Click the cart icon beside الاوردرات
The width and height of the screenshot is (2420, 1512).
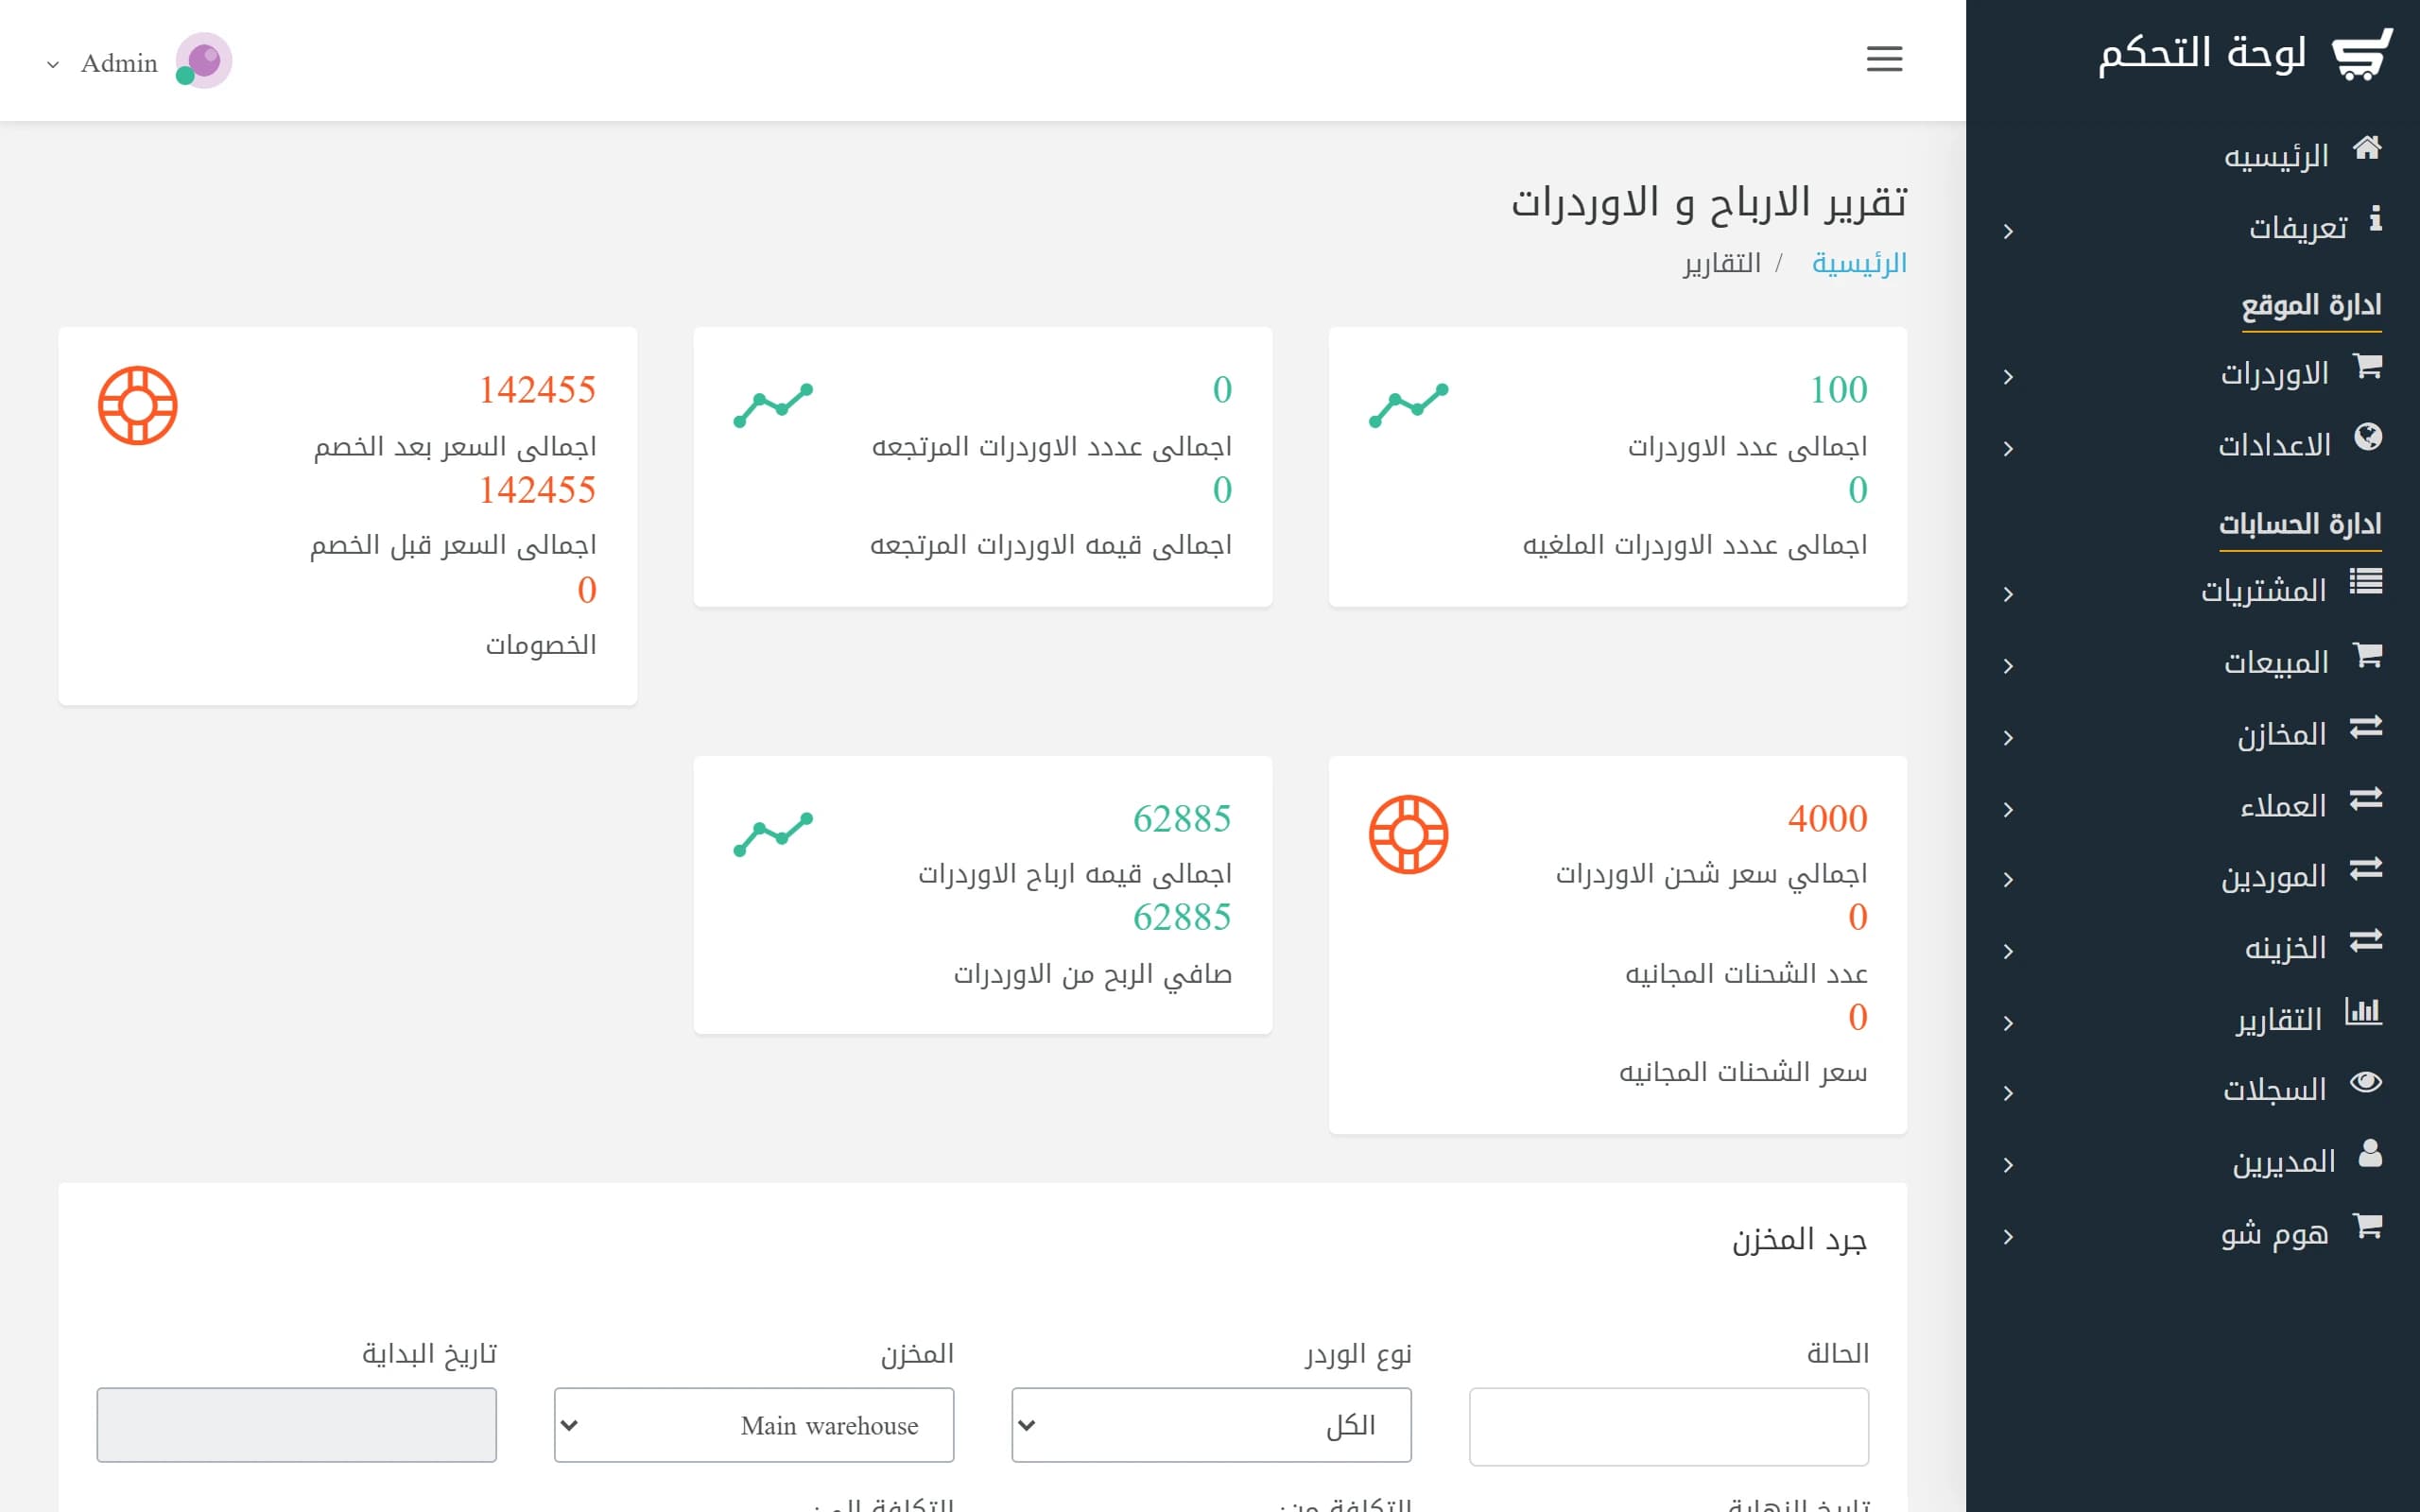tap(2367, 365)
